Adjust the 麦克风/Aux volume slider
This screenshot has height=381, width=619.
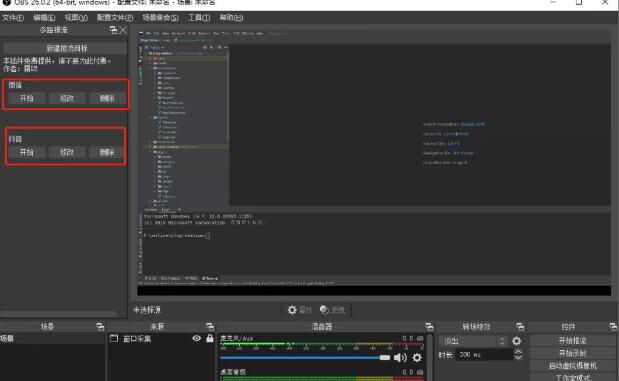pyautogui.click(x=305, y=358)
